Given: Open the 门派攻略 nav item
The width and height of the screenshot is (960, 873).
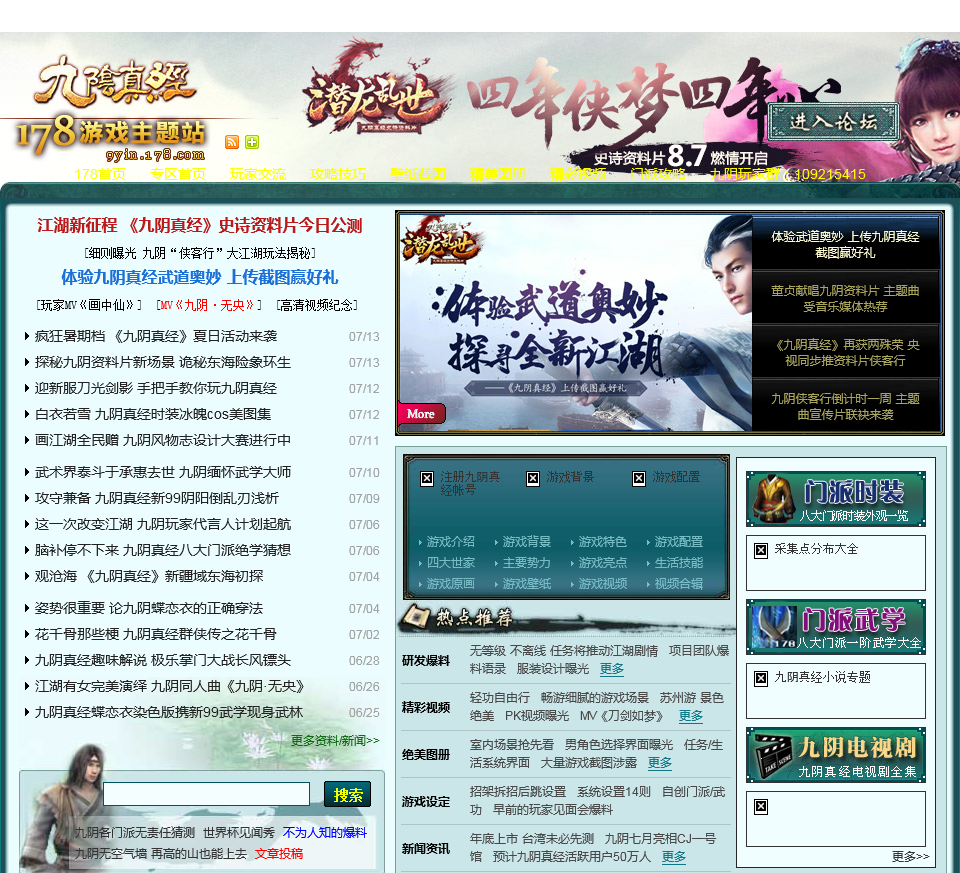Looking at the screenshot, I should (x=658, y=174).
